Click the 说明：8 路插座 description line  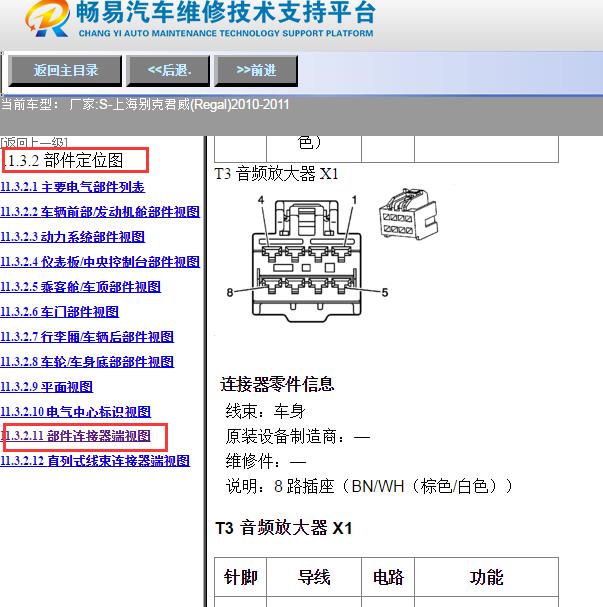(x=370, y=486)
